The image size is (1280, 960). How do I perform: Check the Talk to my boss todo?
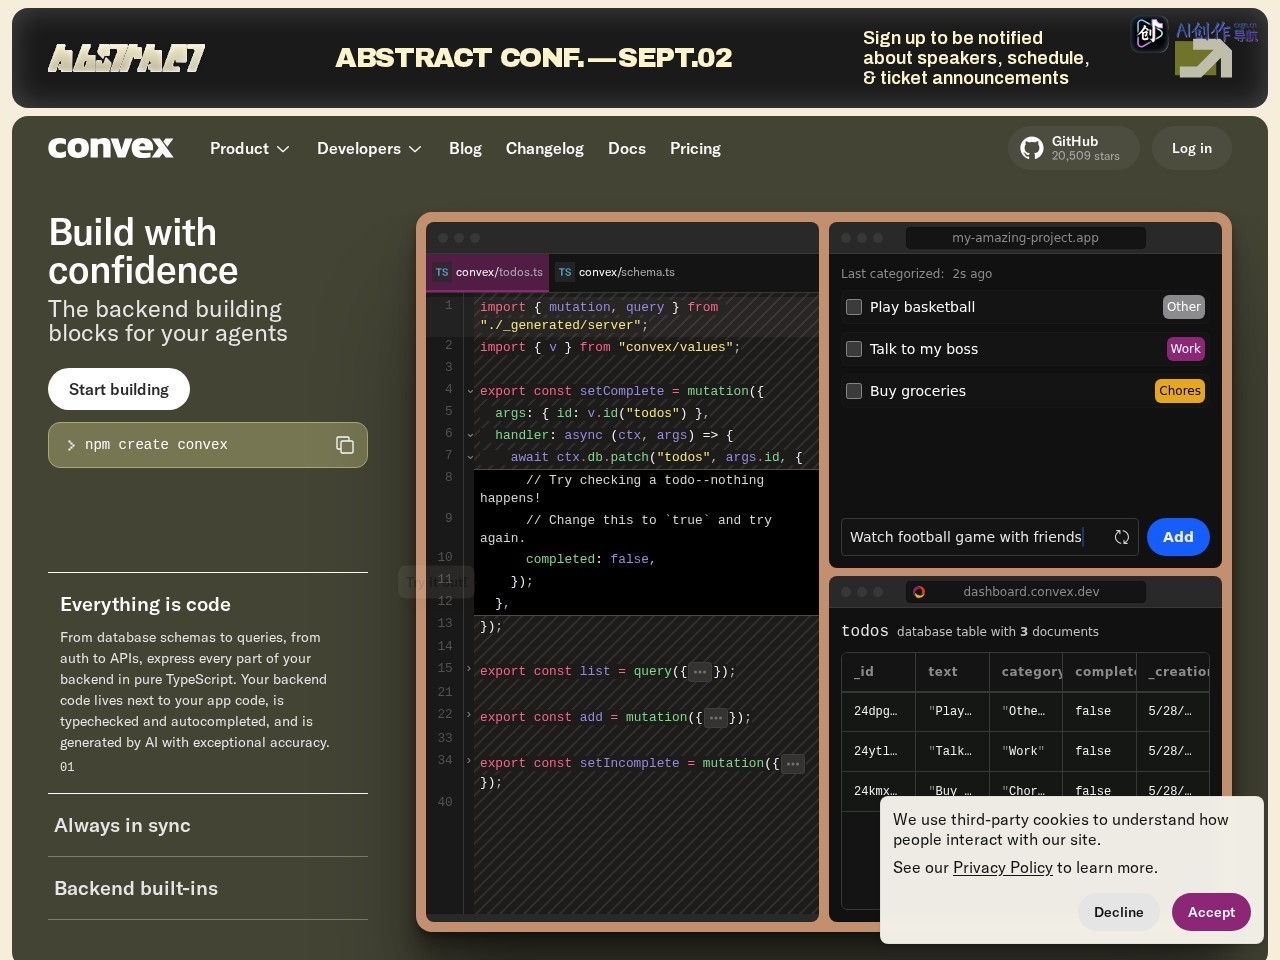(854, 349)
